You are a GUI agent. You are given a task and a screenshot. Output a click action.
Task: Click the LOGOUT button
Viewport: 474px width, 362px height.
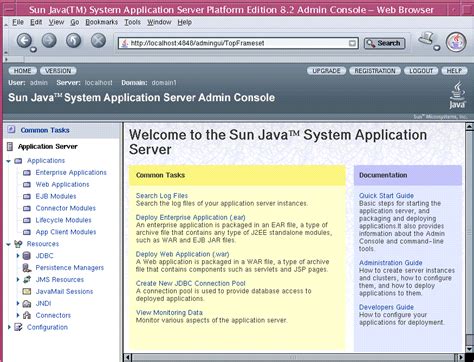click(x=421, y=71)
